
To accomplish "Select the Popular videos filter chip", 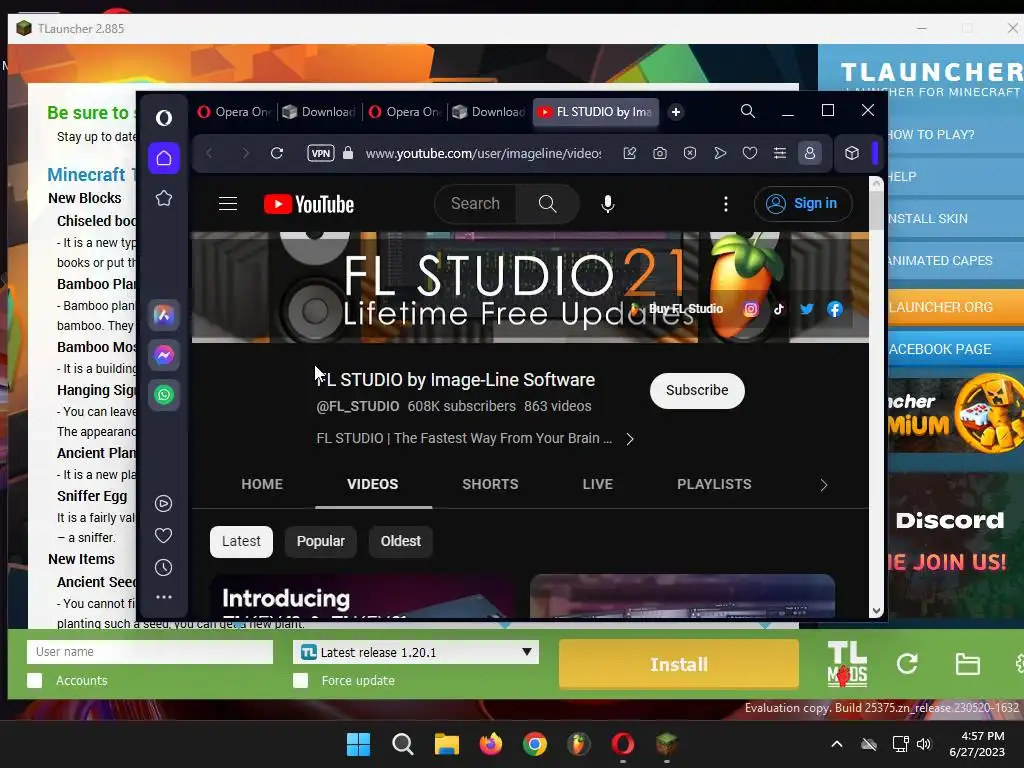I will (x=320, y=541).
